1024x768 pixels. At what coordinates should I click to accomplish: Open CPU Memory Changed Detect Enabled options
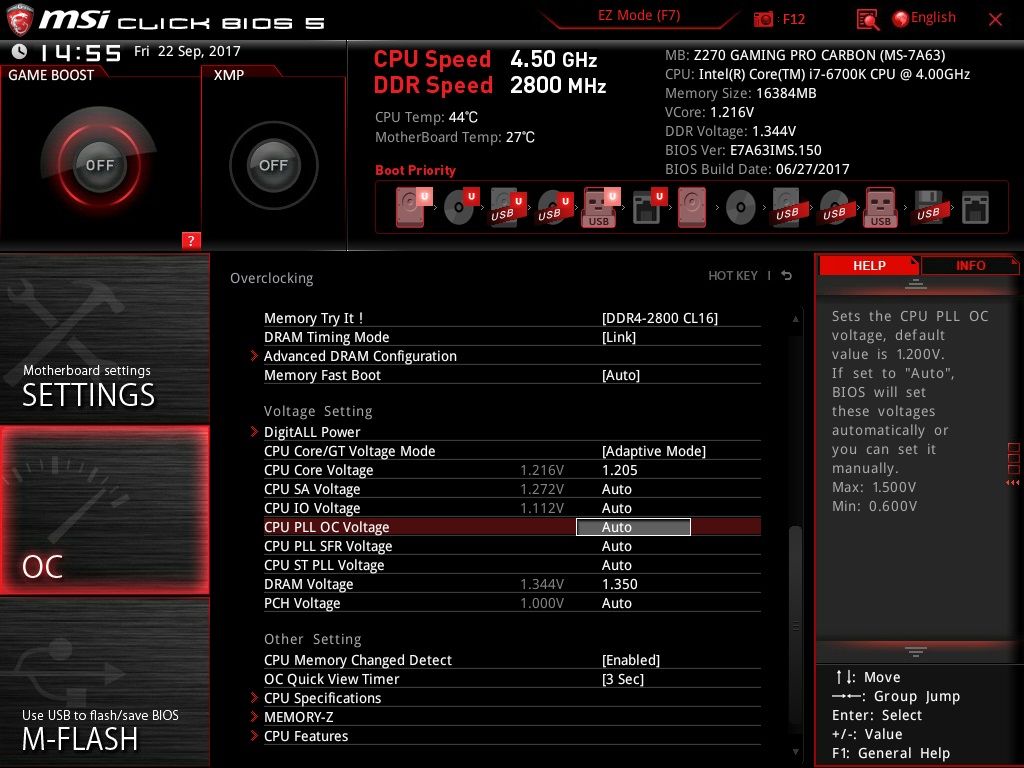(x=631, y=660)
